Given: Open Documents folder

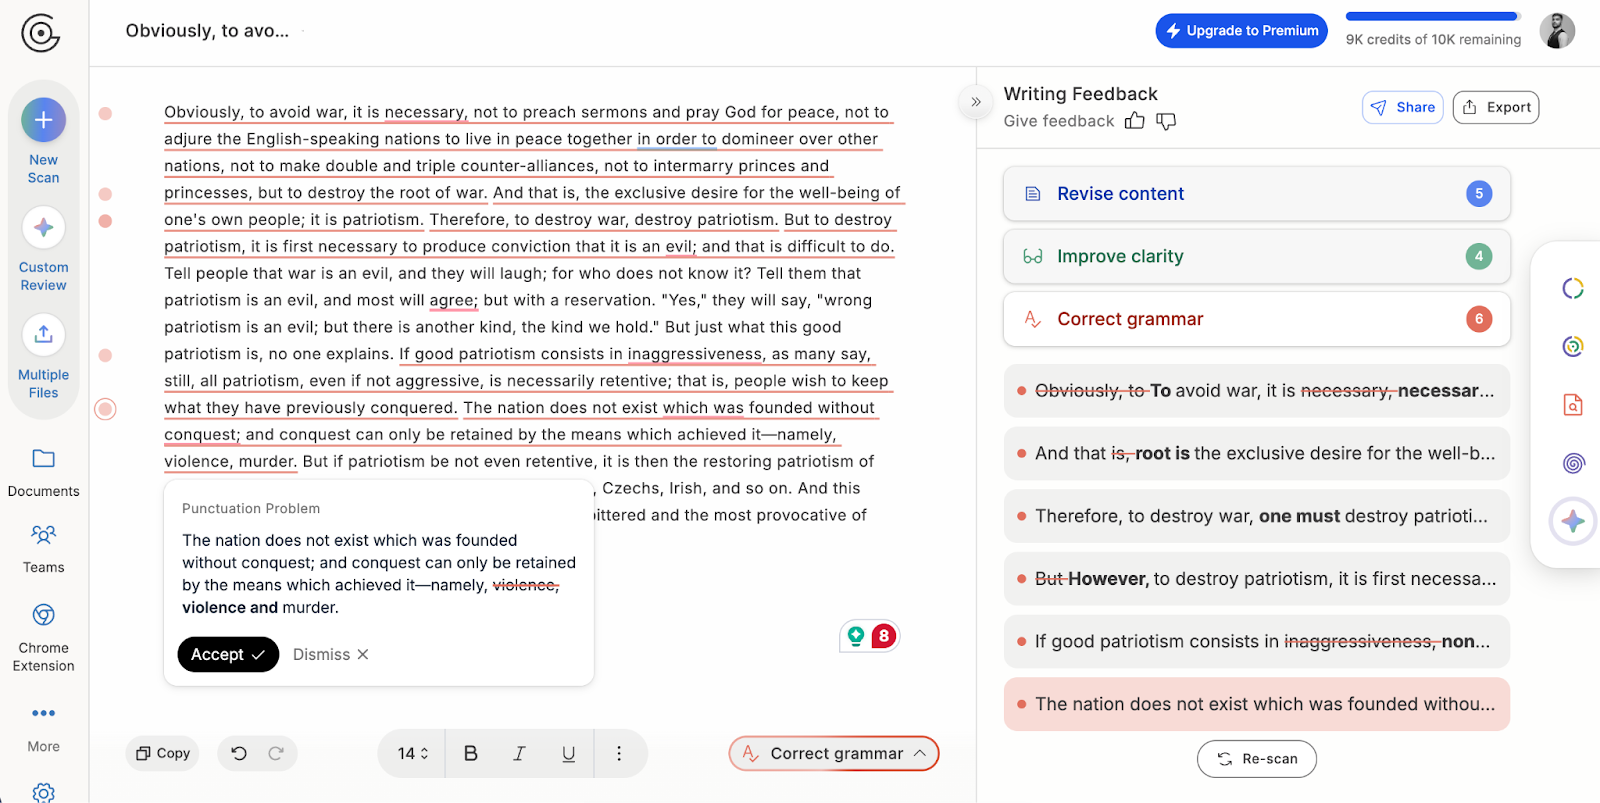Looking at the screenshot, I should coord(43,473).
